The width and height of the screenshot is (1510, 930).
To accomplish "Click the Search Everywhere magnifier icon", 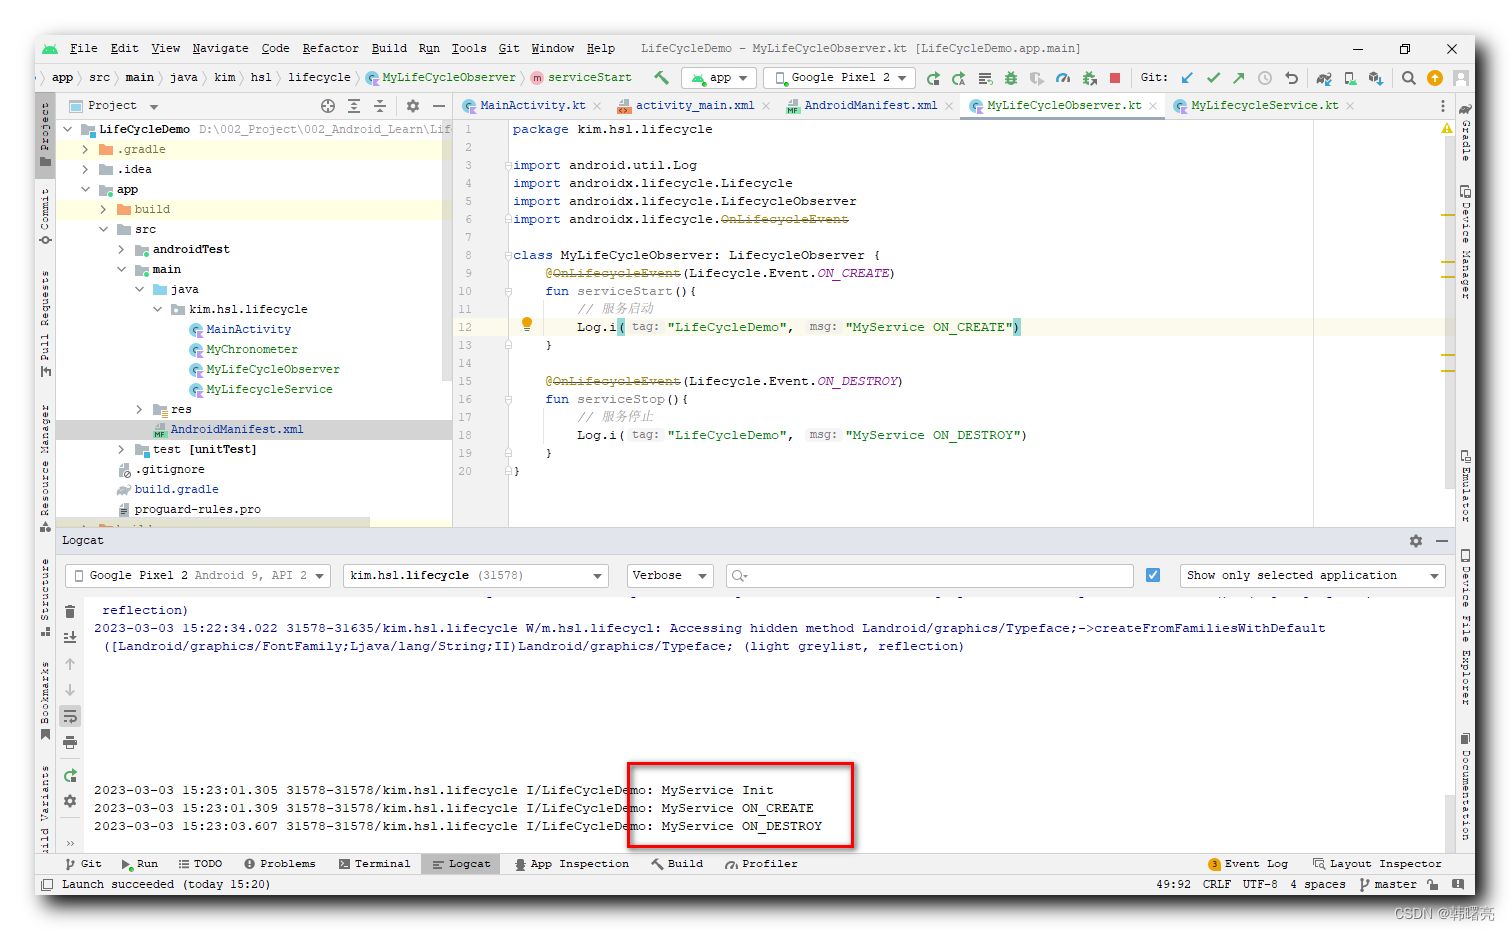I will coord(1408,78).
